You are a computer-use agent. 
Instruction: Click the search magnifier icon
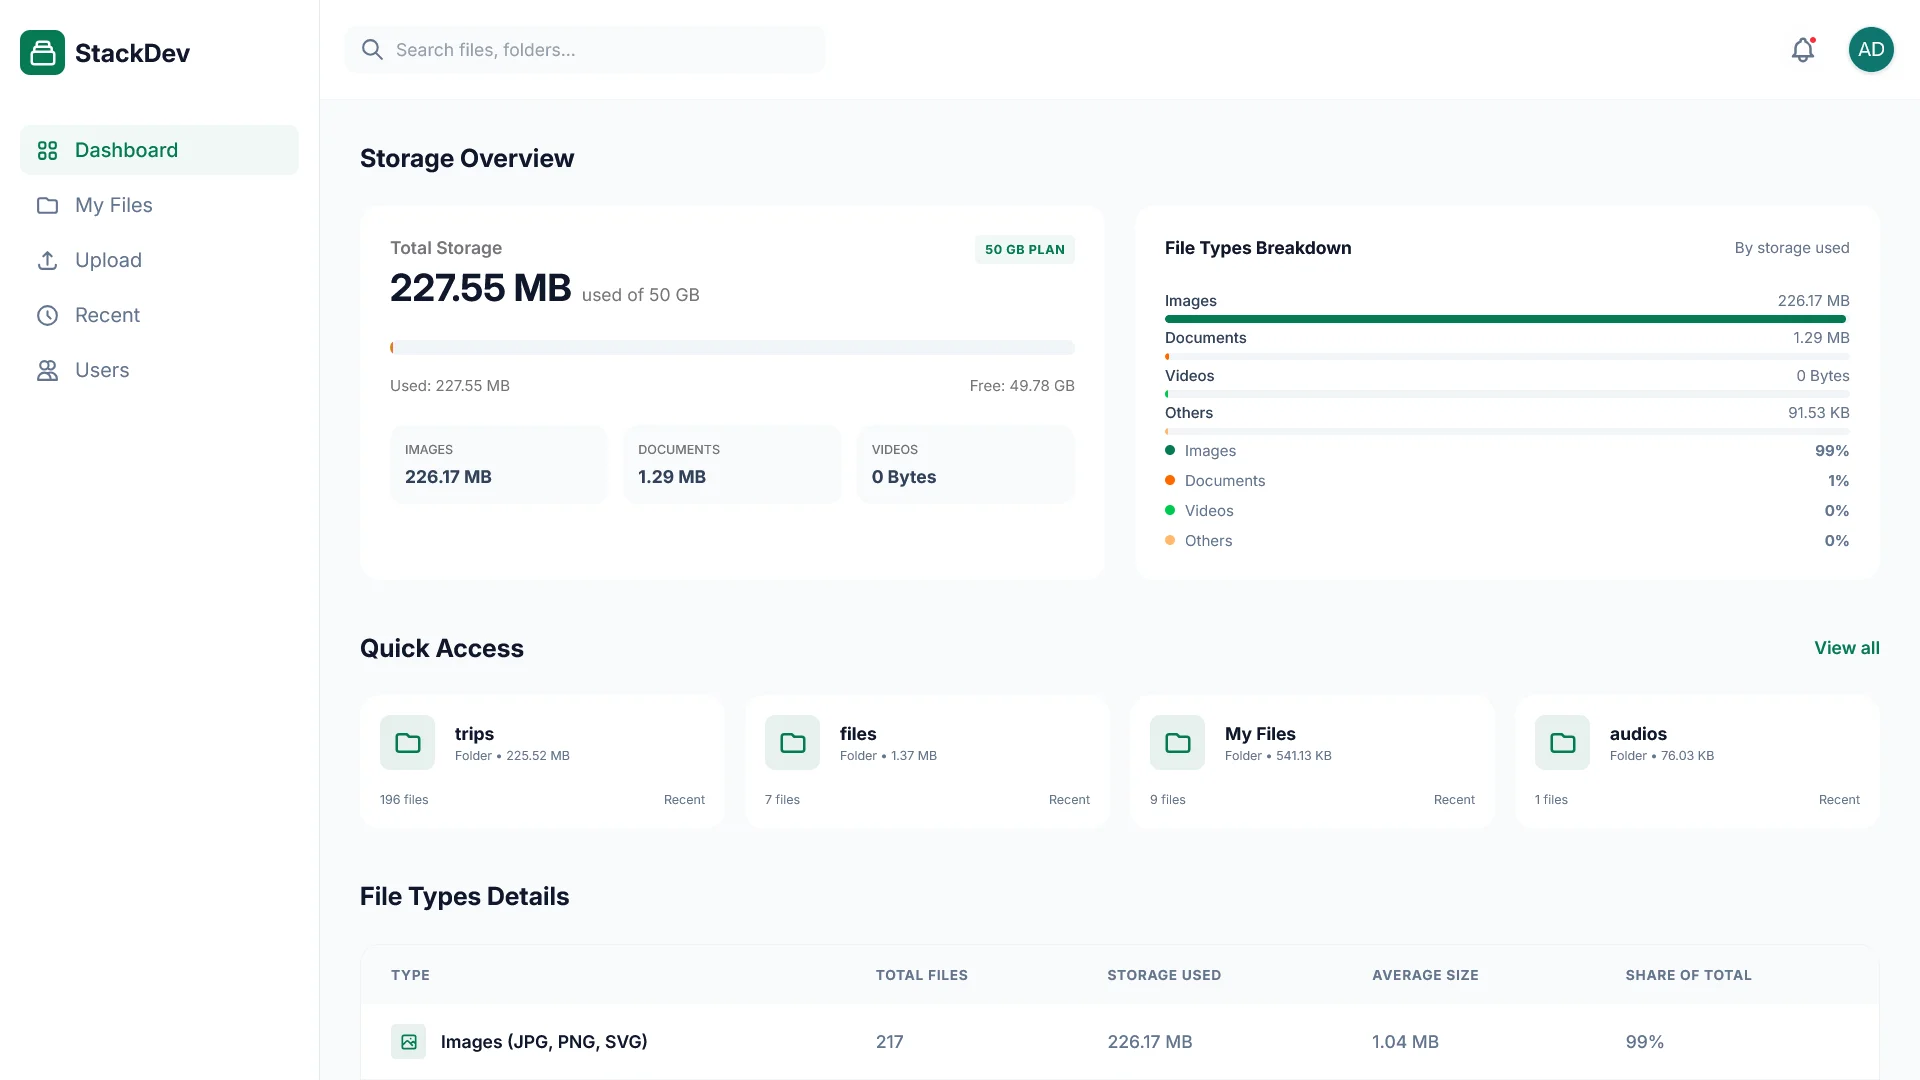pyautogui.click(x=372, y=50)
